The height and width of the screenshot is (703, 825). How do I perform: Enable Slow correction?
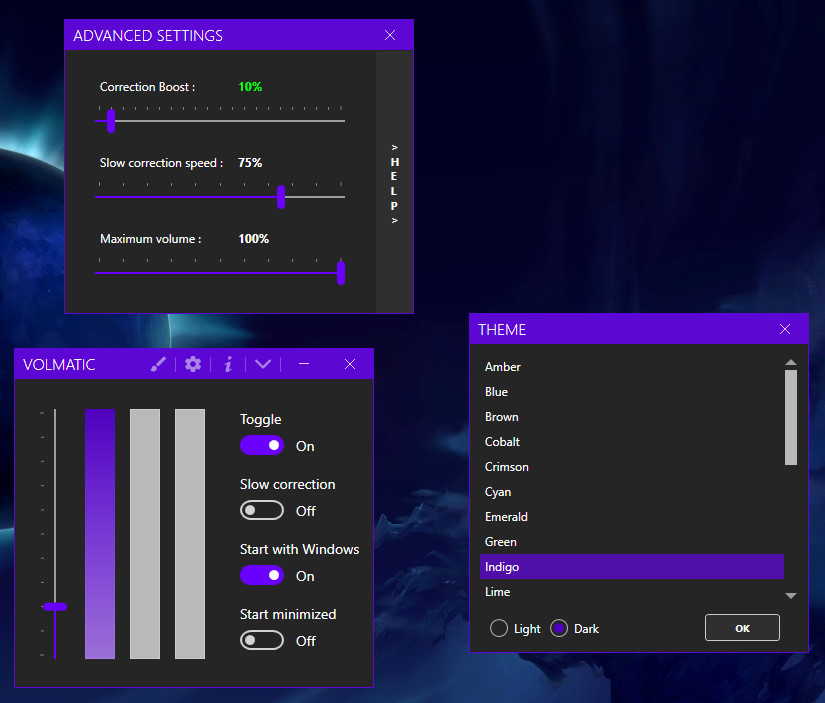point(262,510)
